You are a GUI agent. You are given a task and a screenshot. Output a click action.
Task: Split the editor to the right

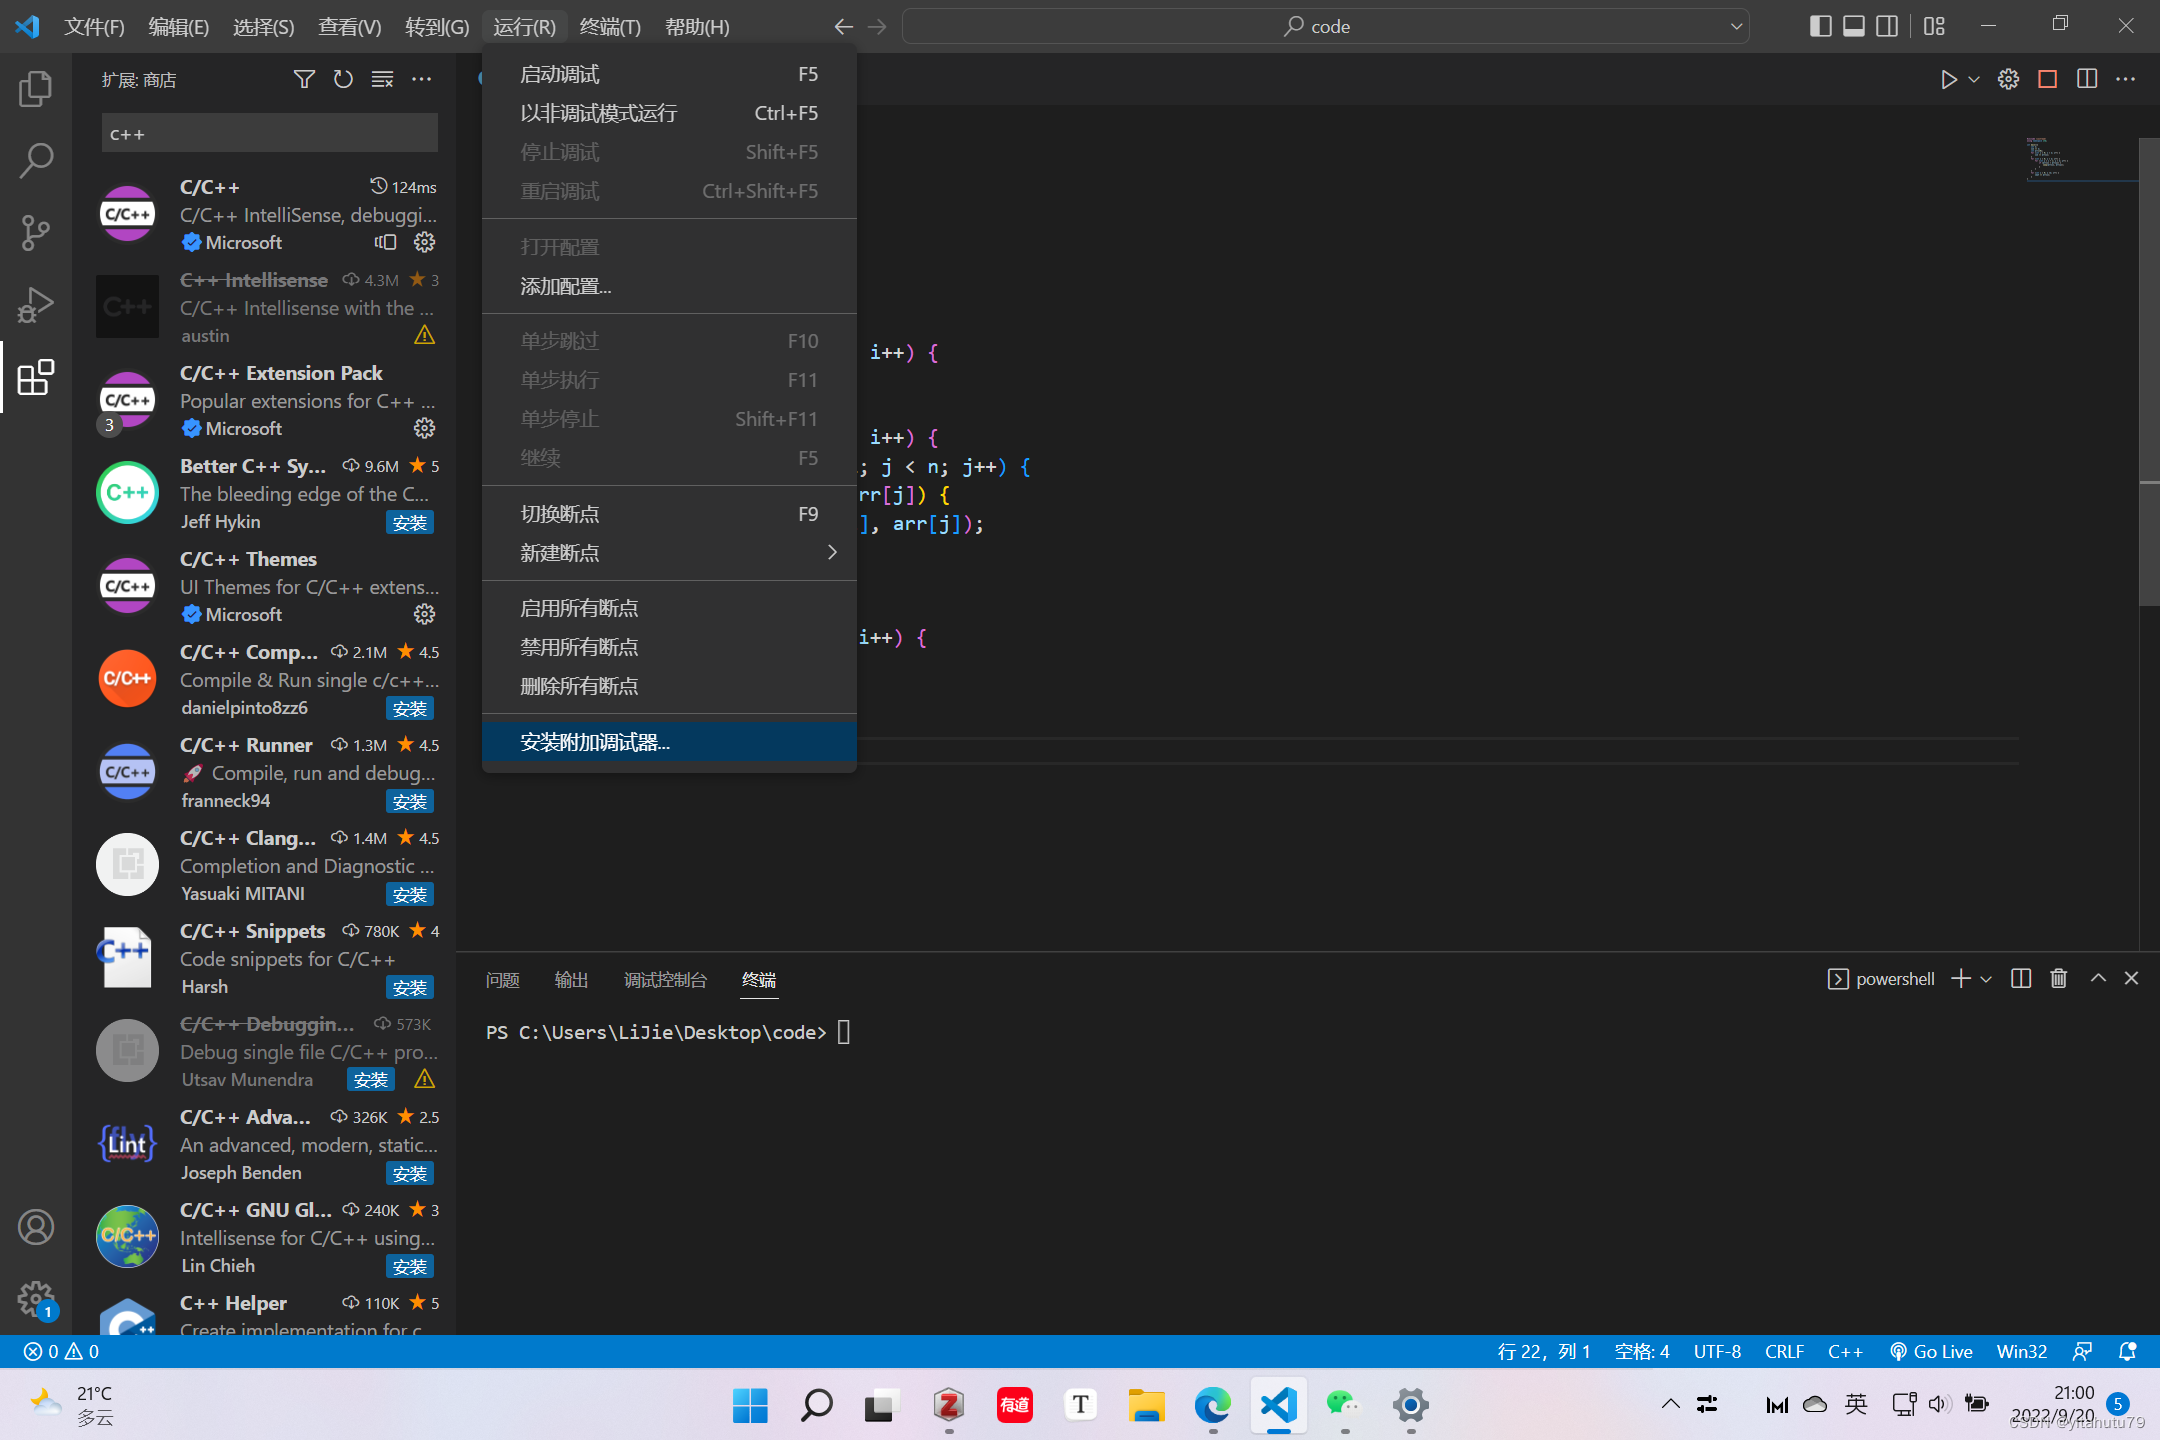[x=2087, y=79]
